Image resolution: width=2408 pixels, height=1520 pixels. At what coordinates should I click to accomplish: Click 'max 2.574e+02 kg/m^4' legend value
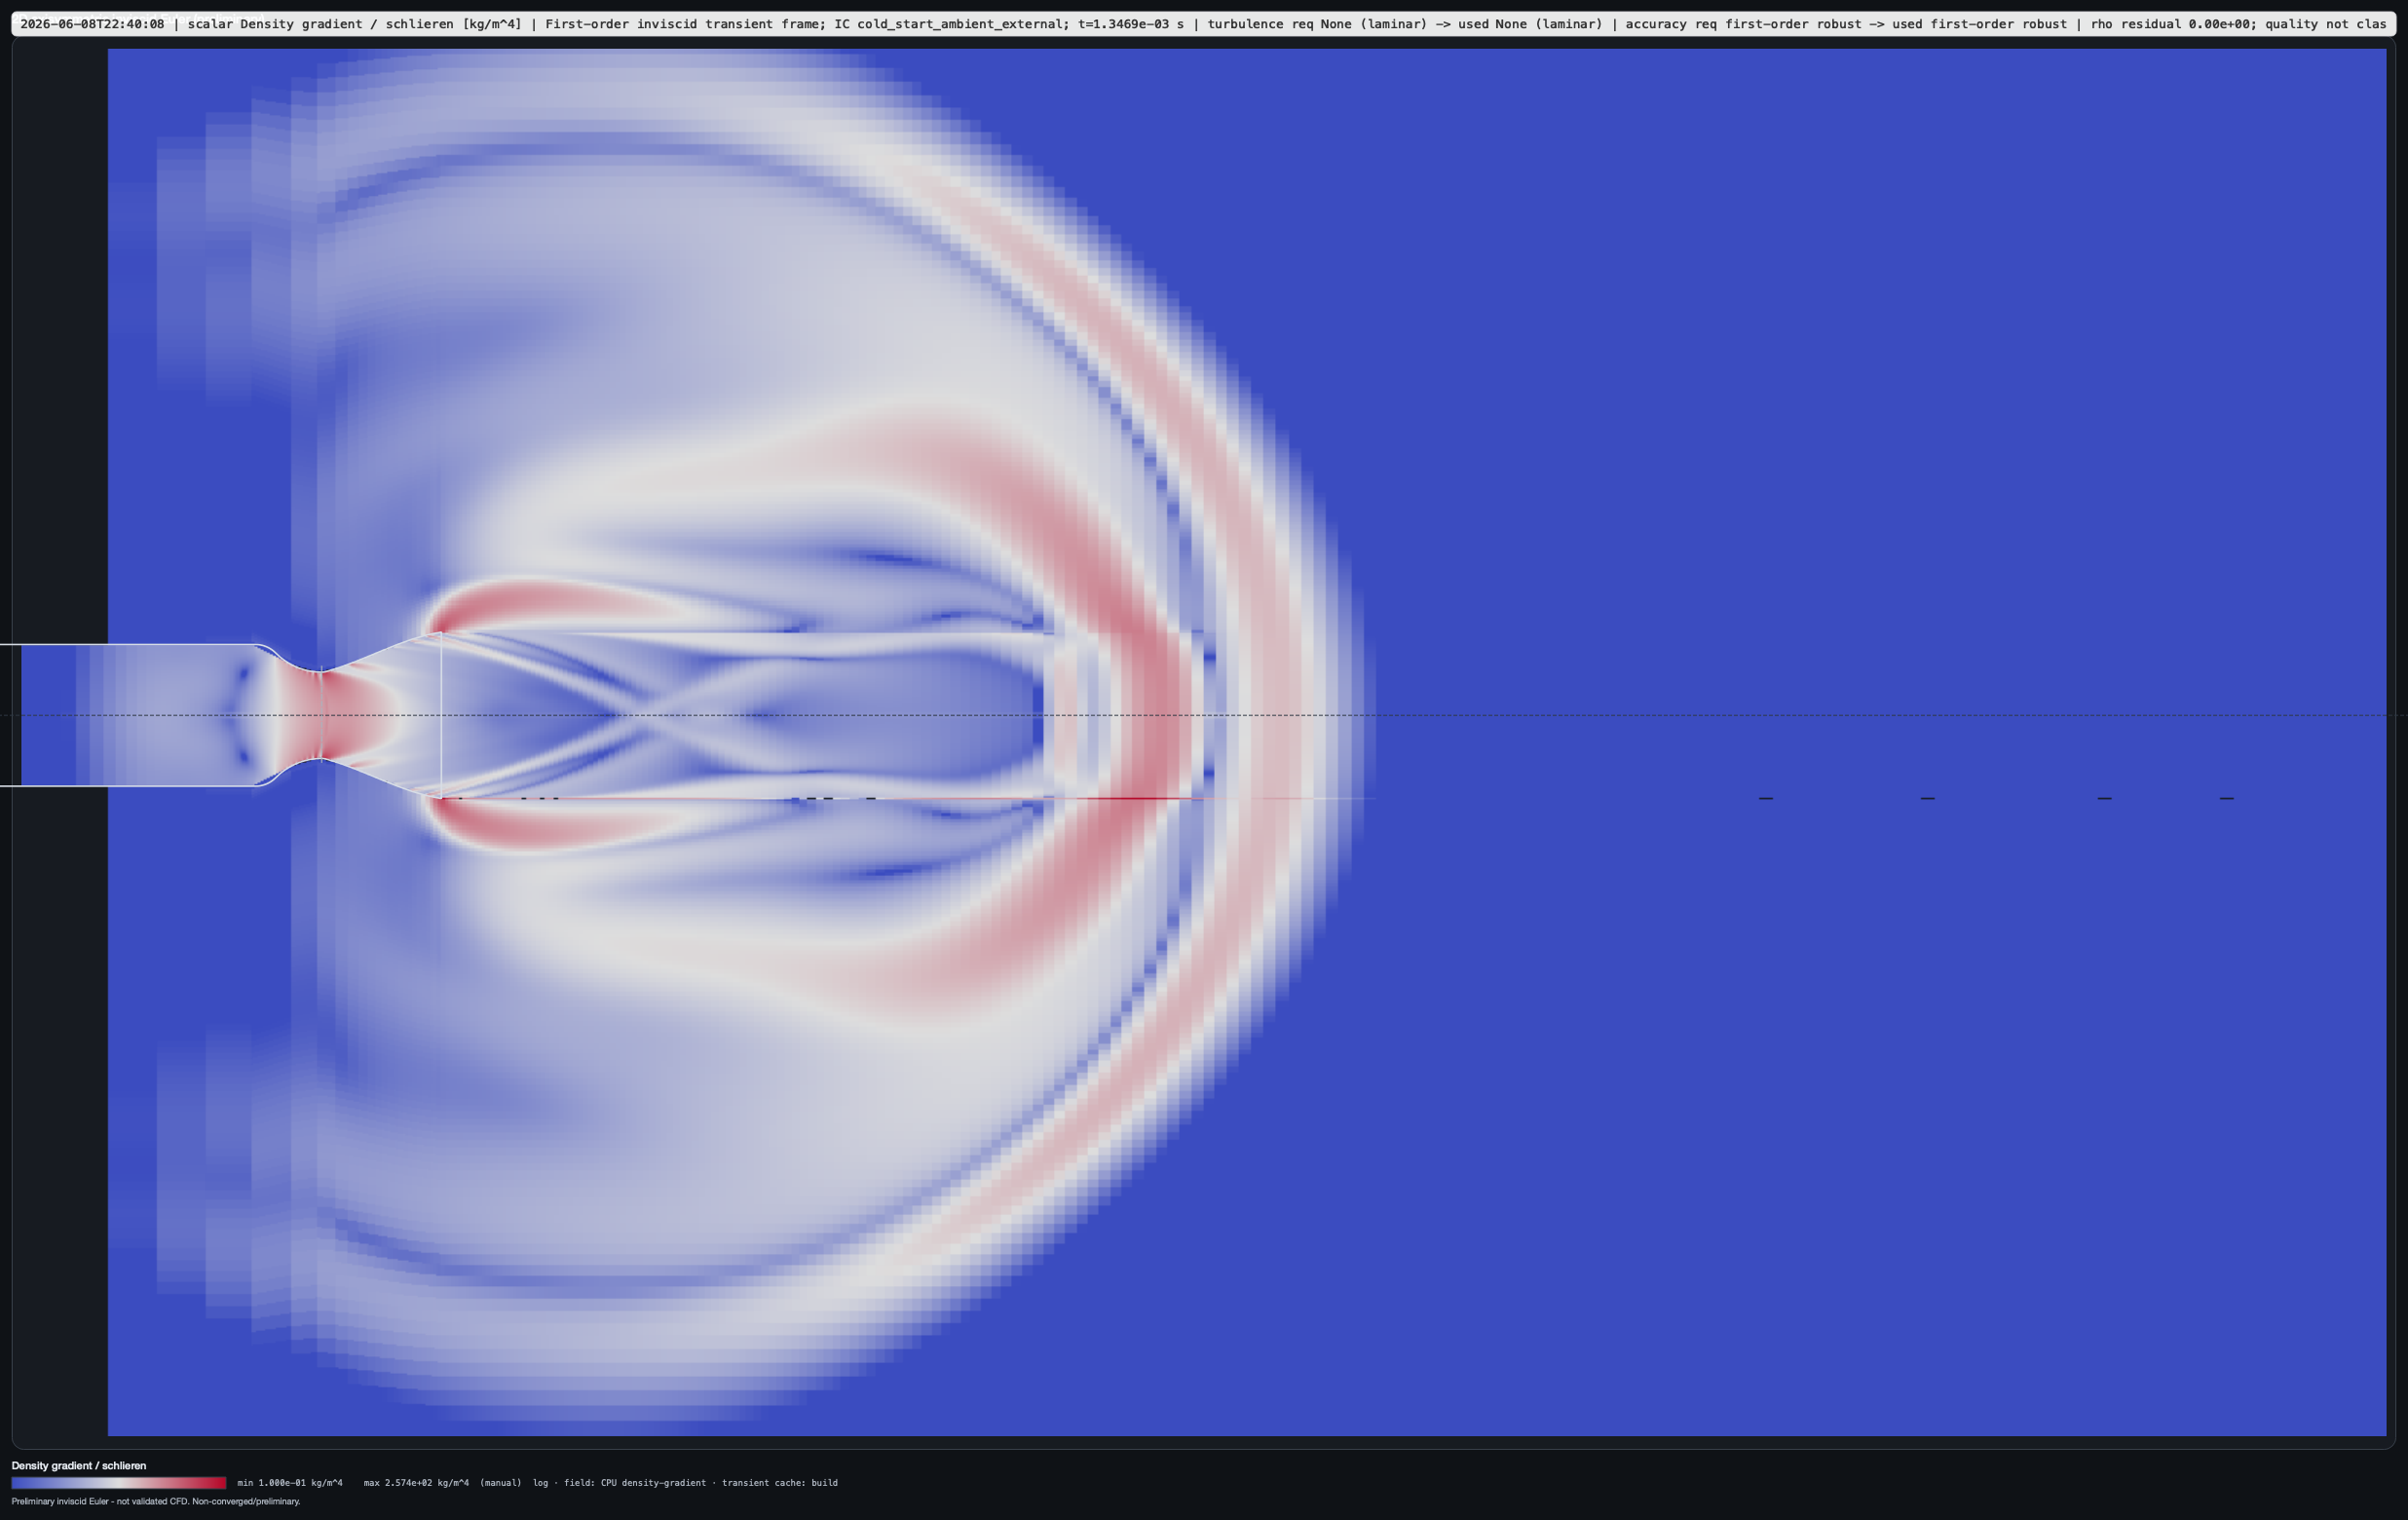416,1483
